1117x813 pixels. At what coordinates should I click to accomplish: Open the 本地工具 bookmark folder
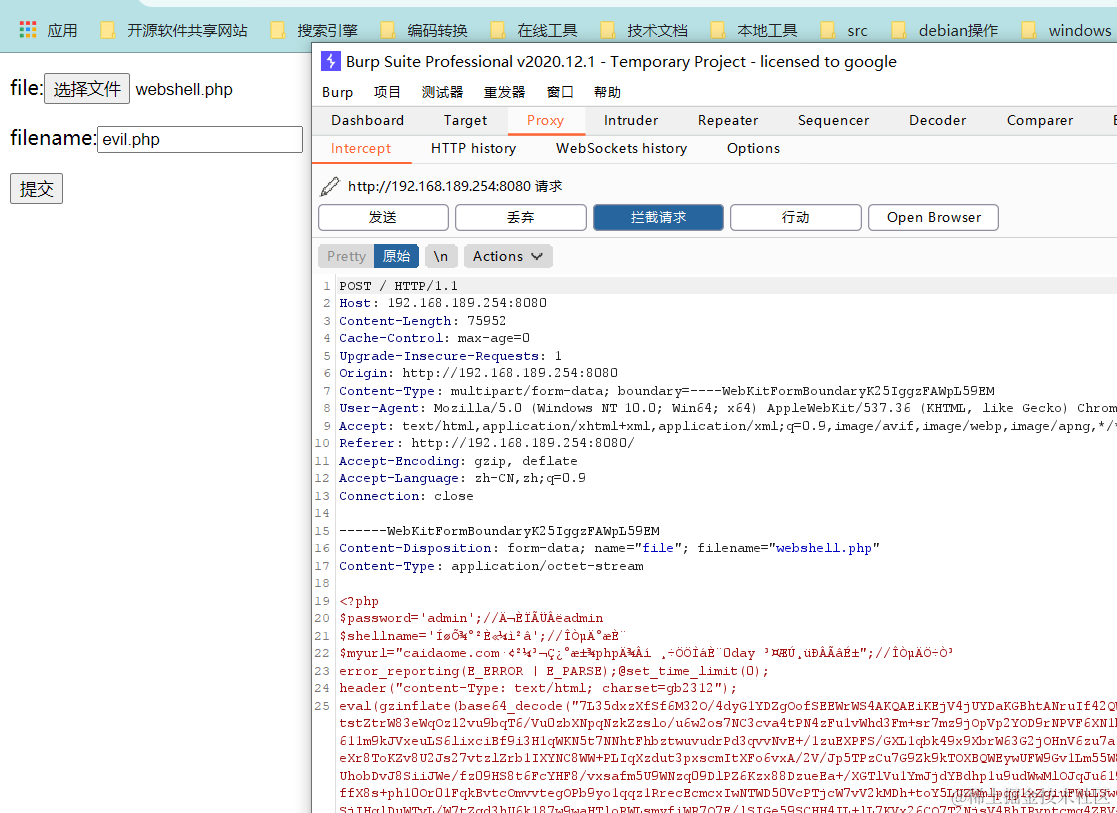754,30
